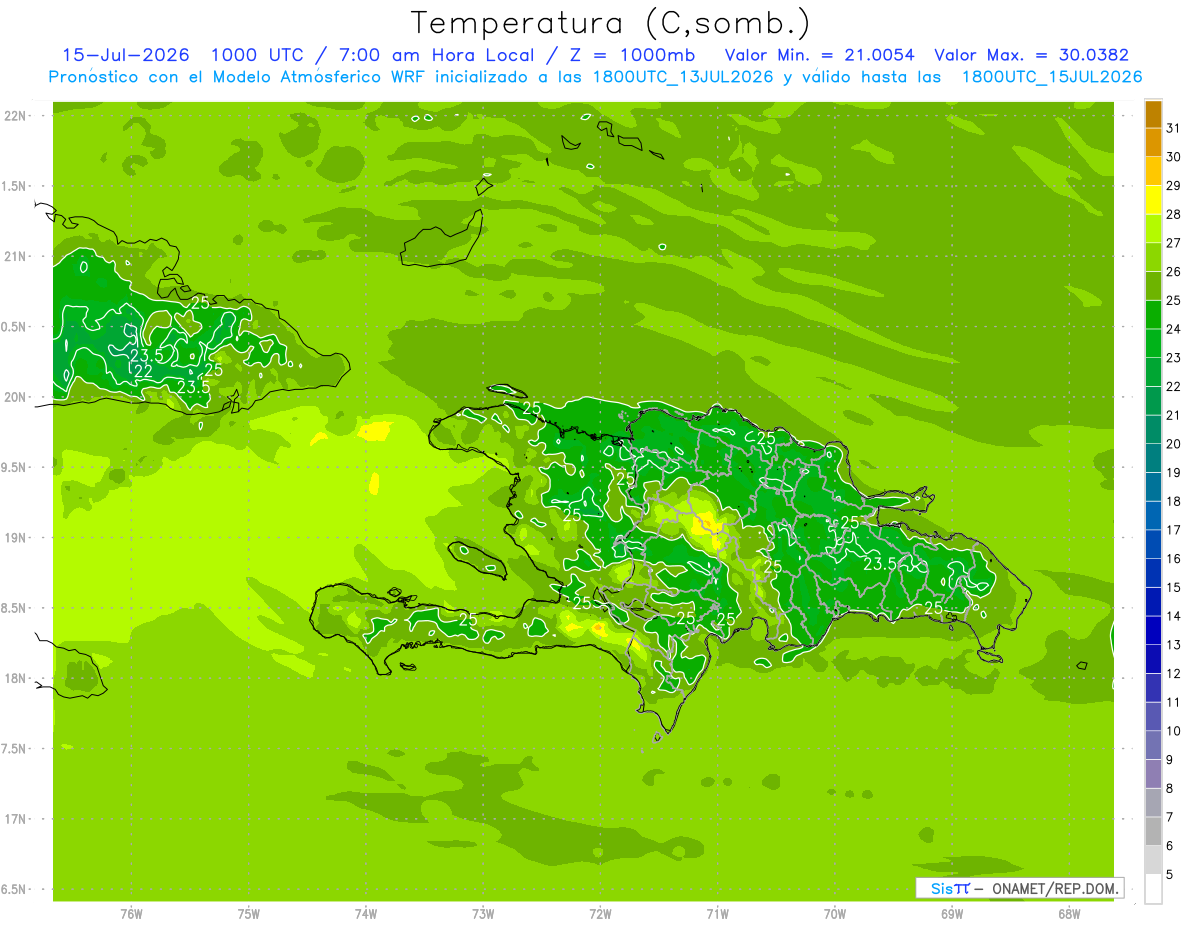Pick the lime legend swatch between 27 and 28
This screenshot has width=1200, height=927.
pyautogui.click(x=1153, y=228)
